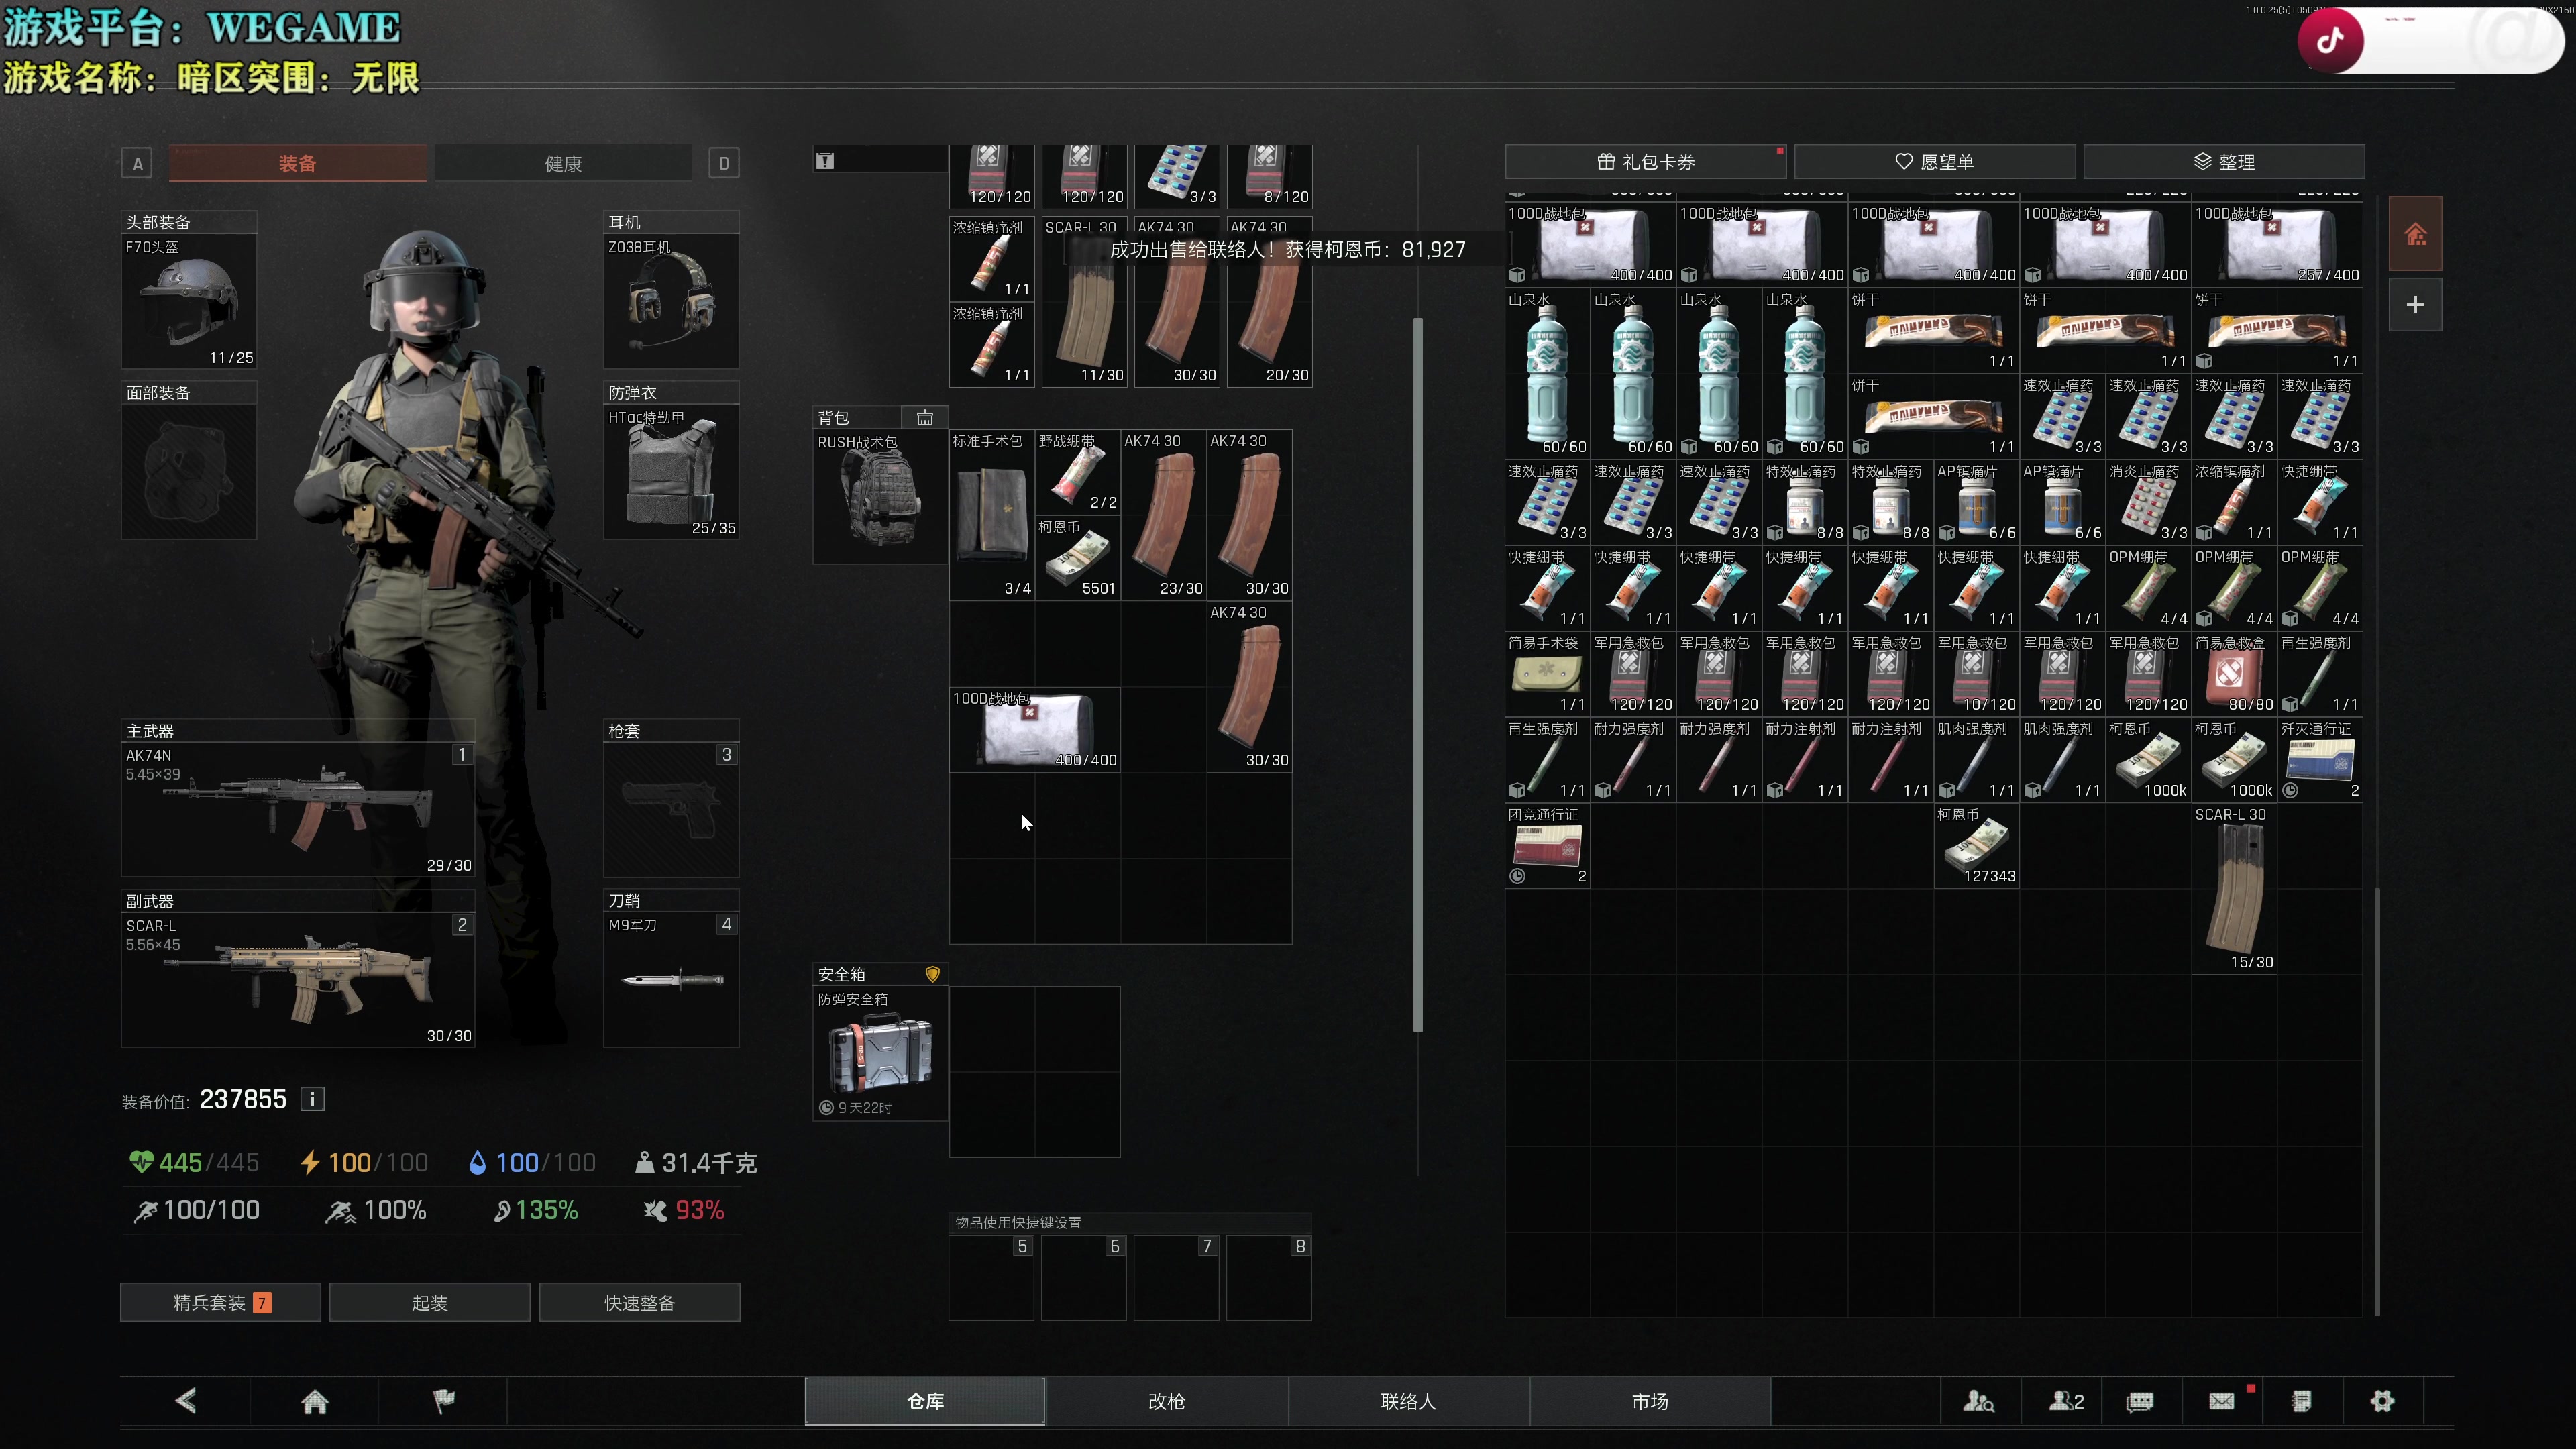Switch to the 健康 tab
The image size is (2576, 1449).
(563, 163)
